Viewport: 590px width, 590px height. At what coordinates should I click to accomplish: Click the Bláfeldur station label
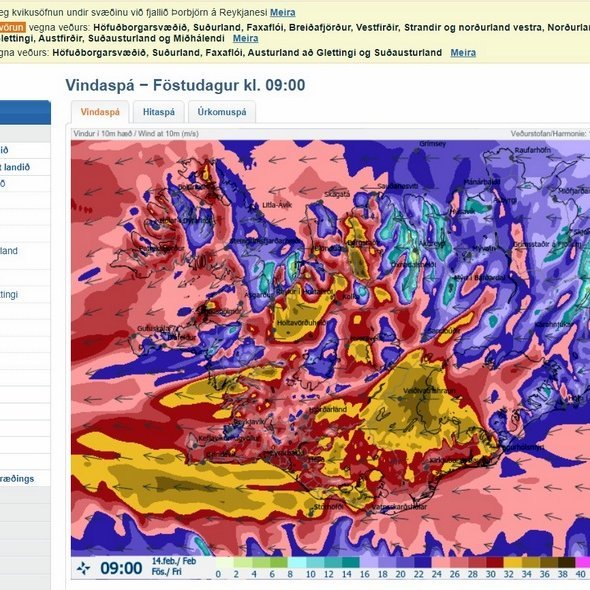(x=181, y=338)
